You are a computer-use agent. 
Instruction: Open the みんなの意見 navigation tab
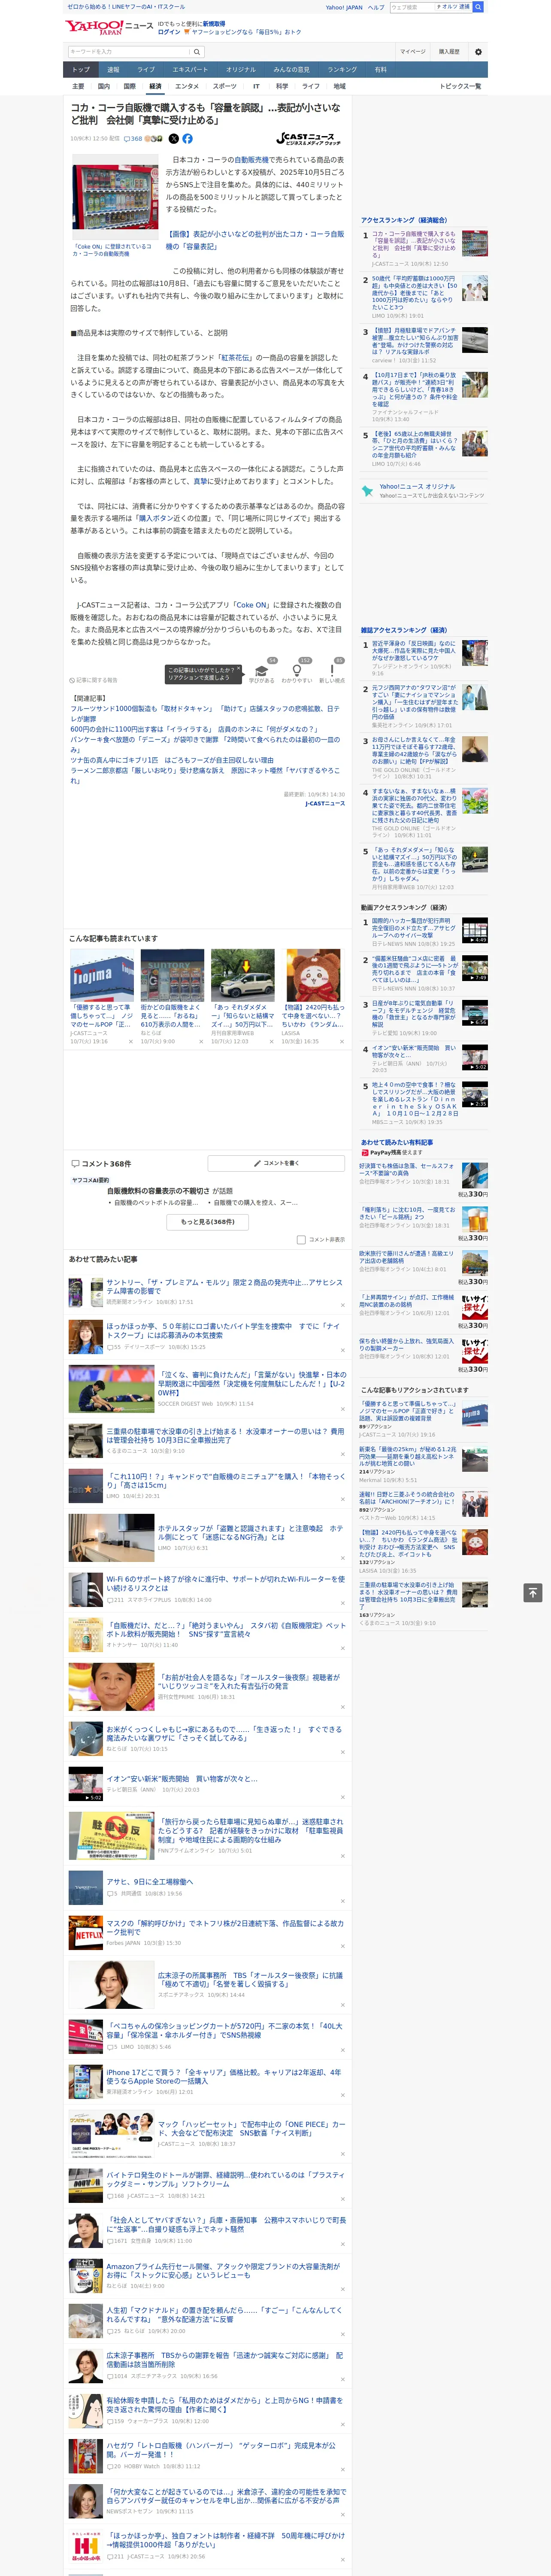[x=292, y=70]
